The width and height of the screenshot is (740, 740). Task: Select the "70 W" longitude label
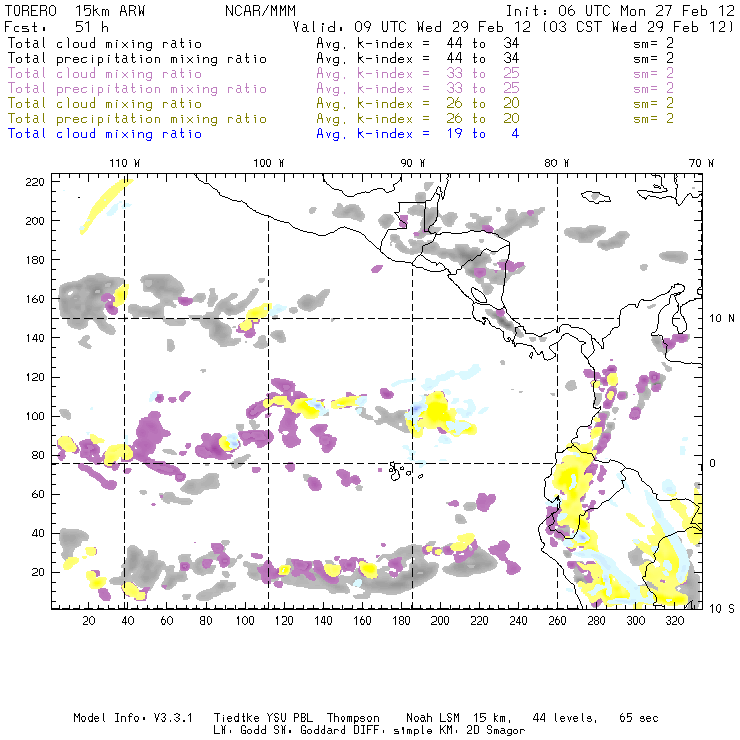click(x=701, y=163)
